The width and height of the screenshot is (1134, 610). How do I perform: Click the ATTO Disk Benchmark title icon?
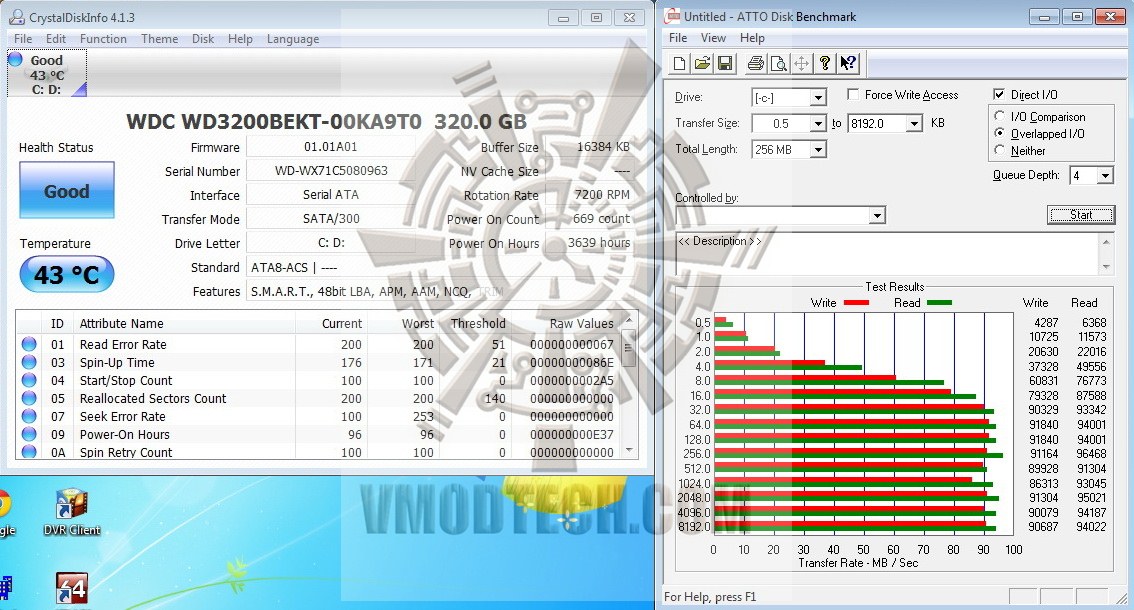[x=673, y=16]
